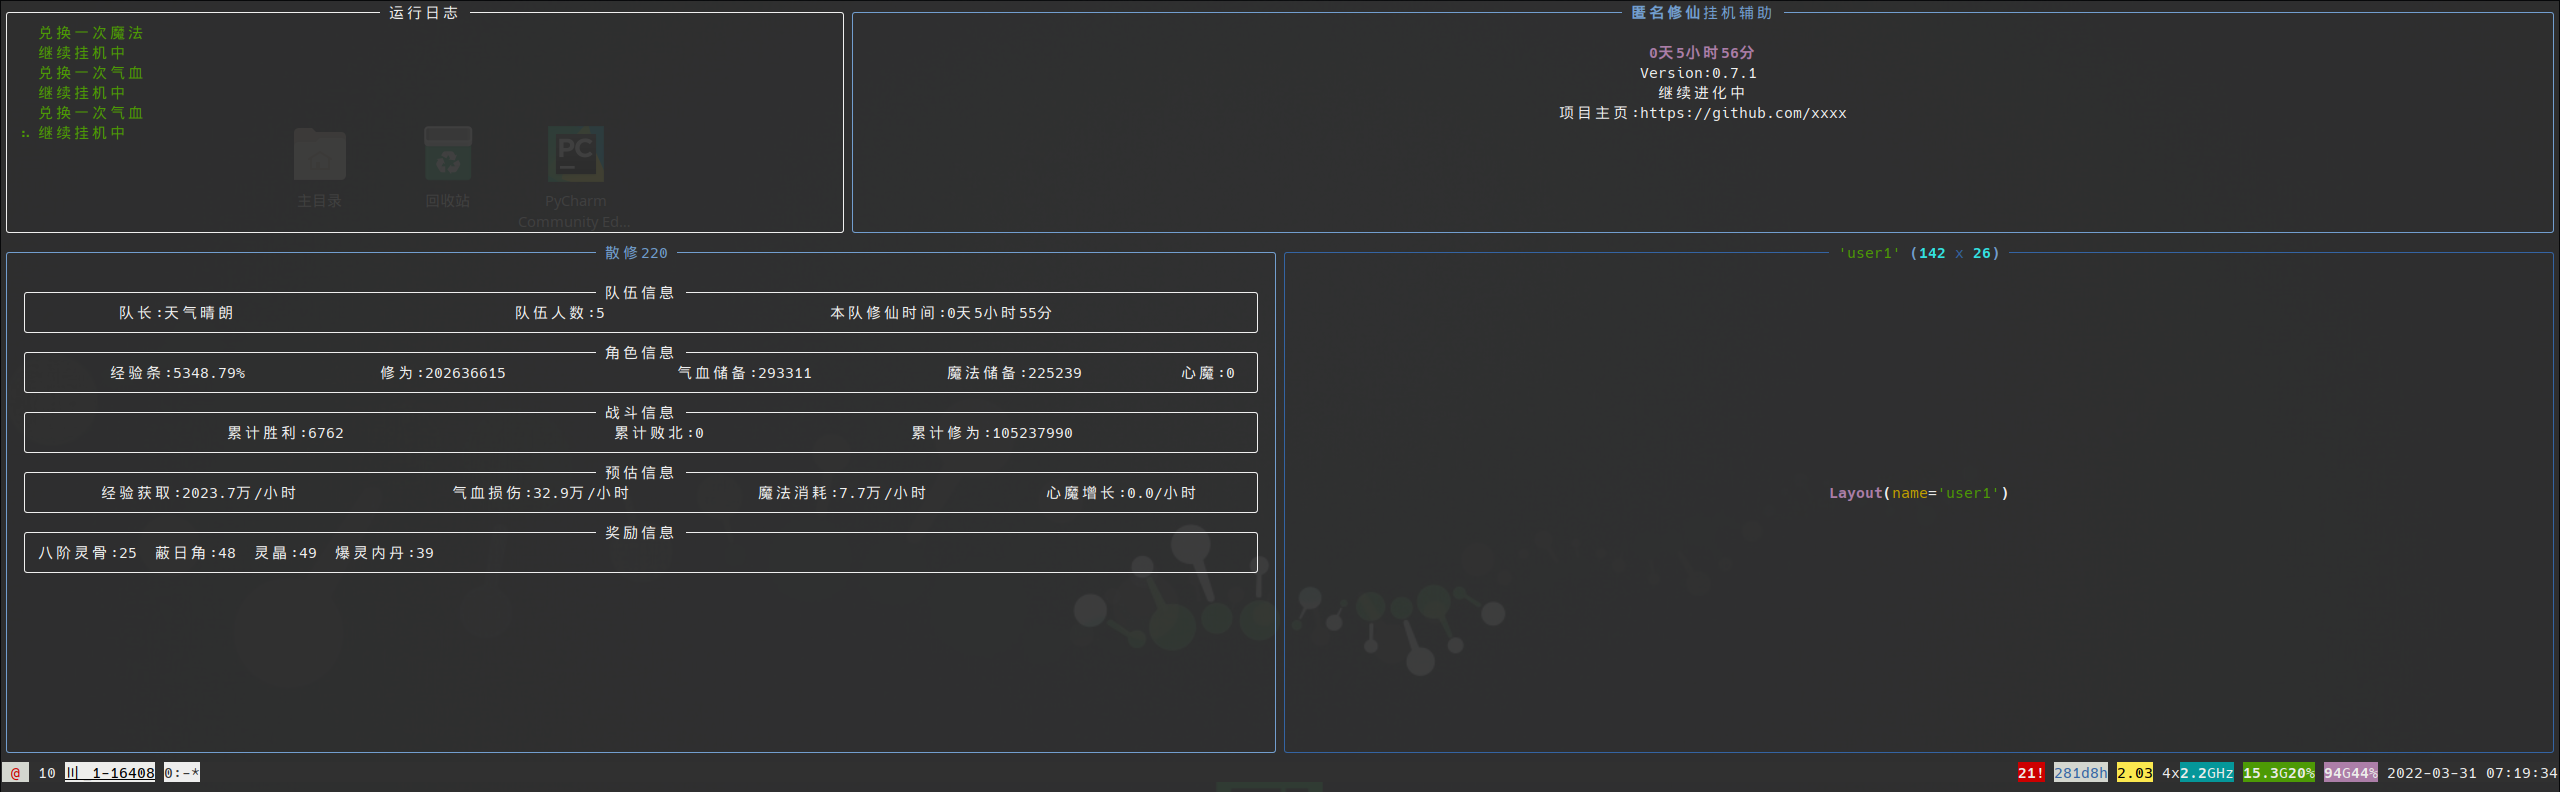Select the 0:-* window entry in status bar

(x=182, y=773)
